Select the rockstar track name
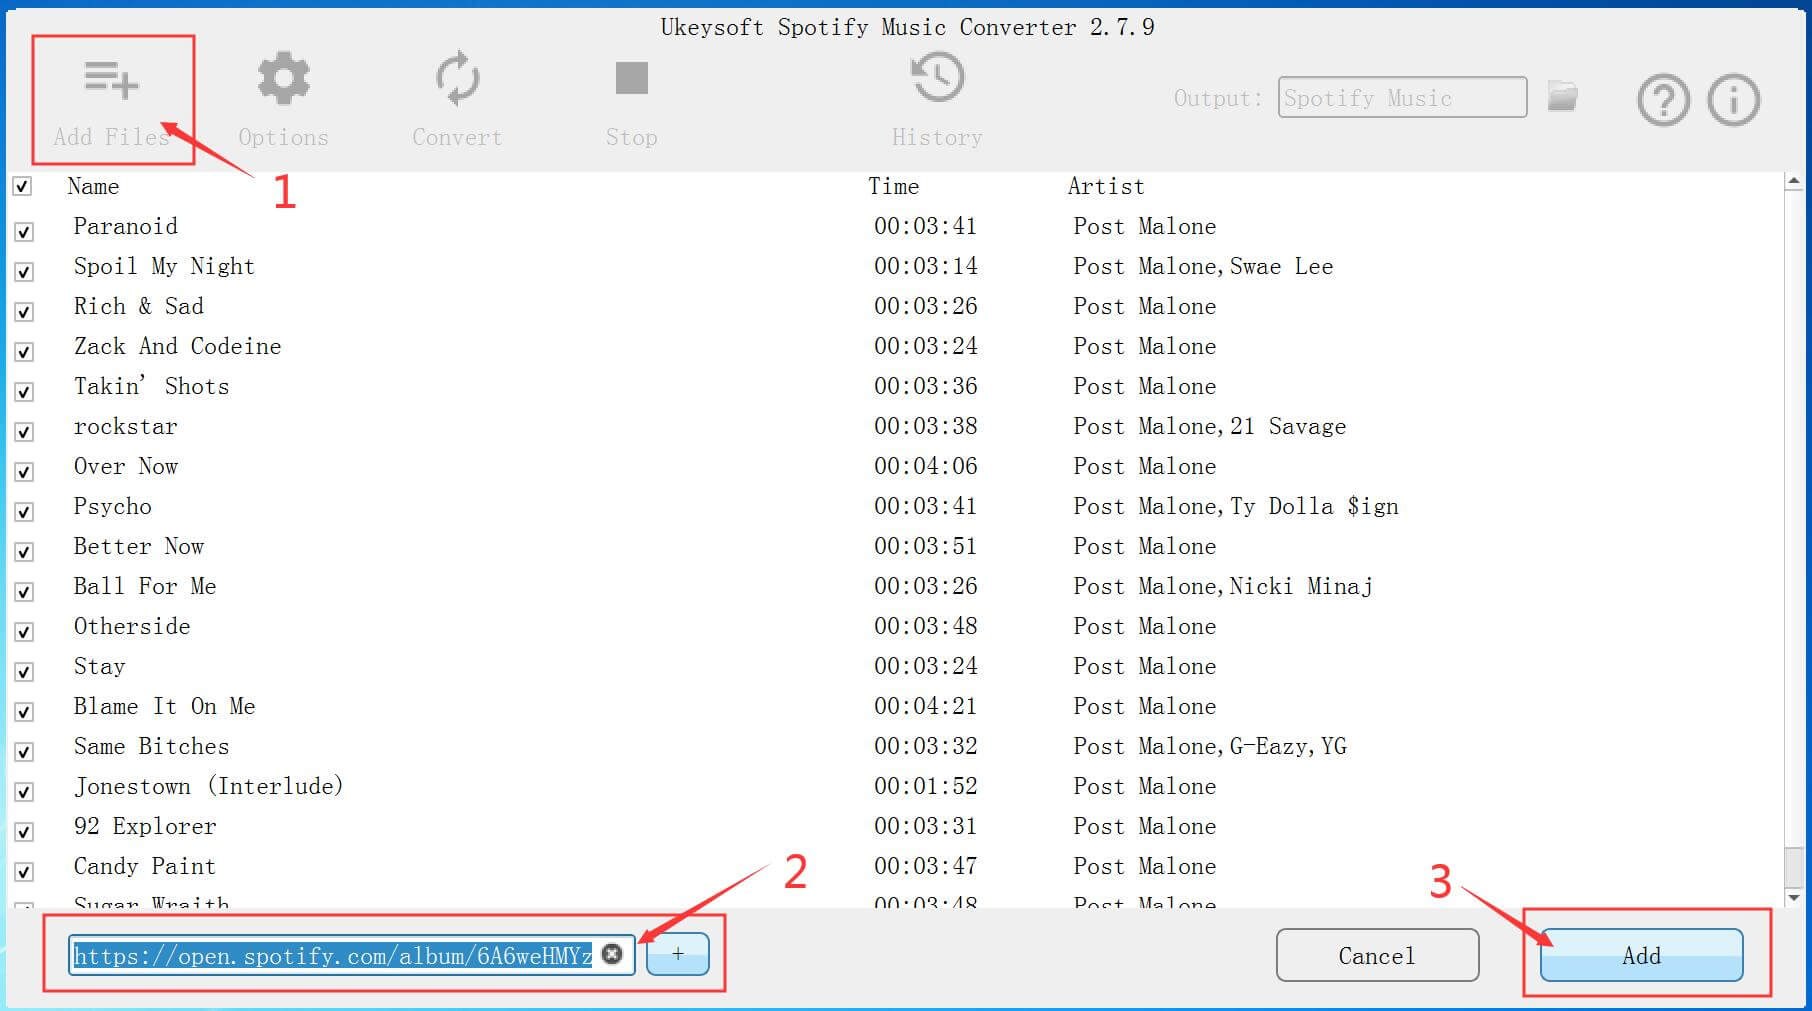Image resolution: width=1812 pixels, height=1011 pixels. 126,426
